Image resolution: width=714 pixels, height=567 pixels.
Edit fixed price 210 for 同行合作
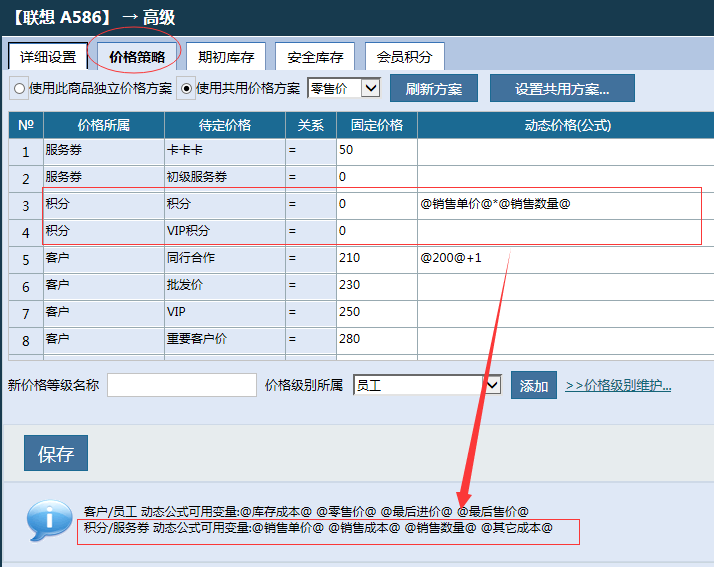pyautogui.click(x=377, y=259)
